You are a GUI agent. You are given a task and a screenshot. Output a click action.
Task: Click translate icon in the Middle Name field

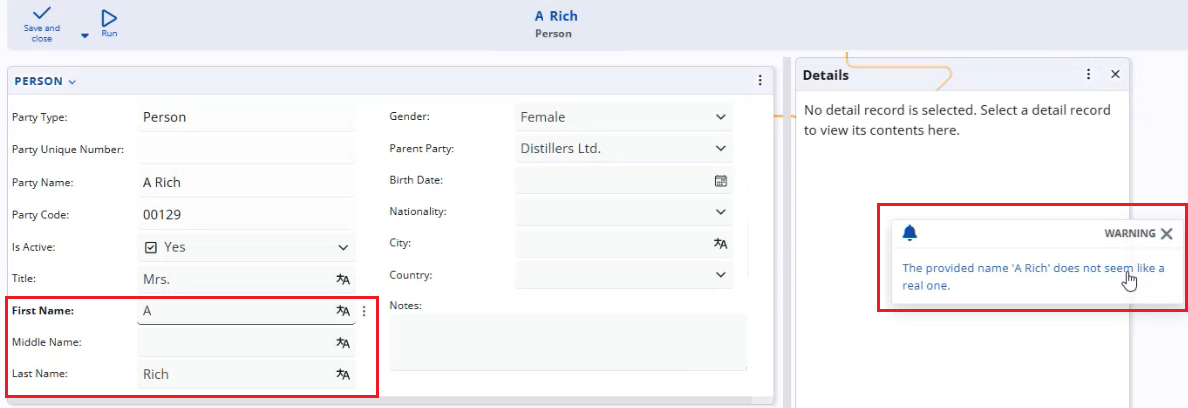click(x=343, y=343)
